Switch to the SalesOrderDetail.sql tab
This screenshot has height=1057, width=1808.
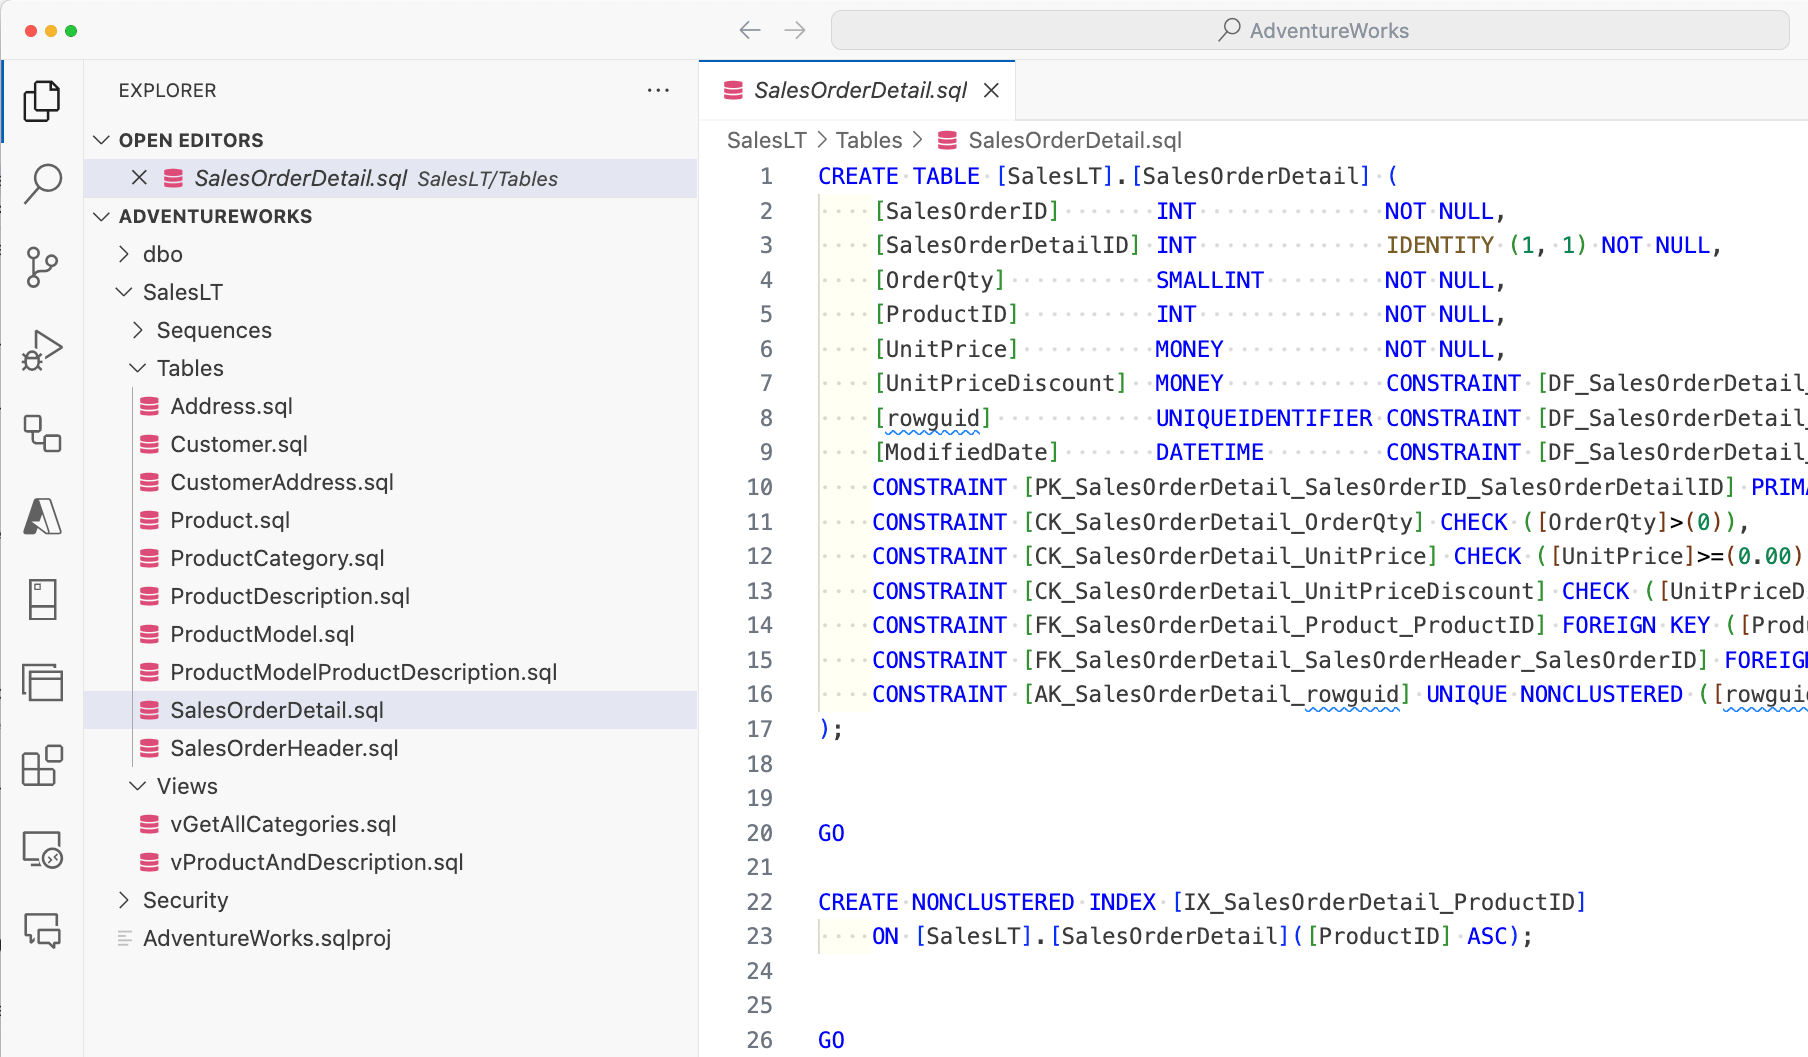(858, 90)
